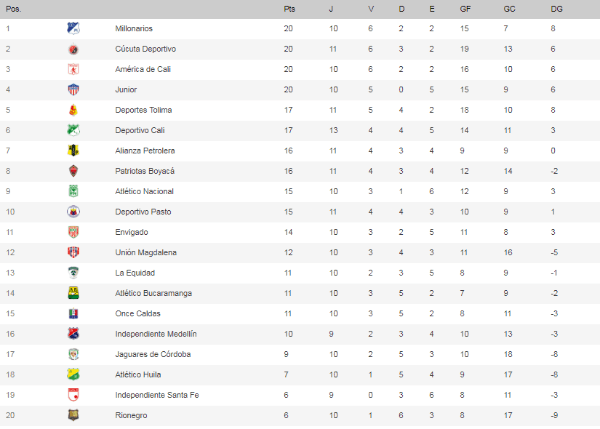The image size is (600, 429).
Task: Select the Independiente Santa Fe row name
Action: tap(157, 395)
